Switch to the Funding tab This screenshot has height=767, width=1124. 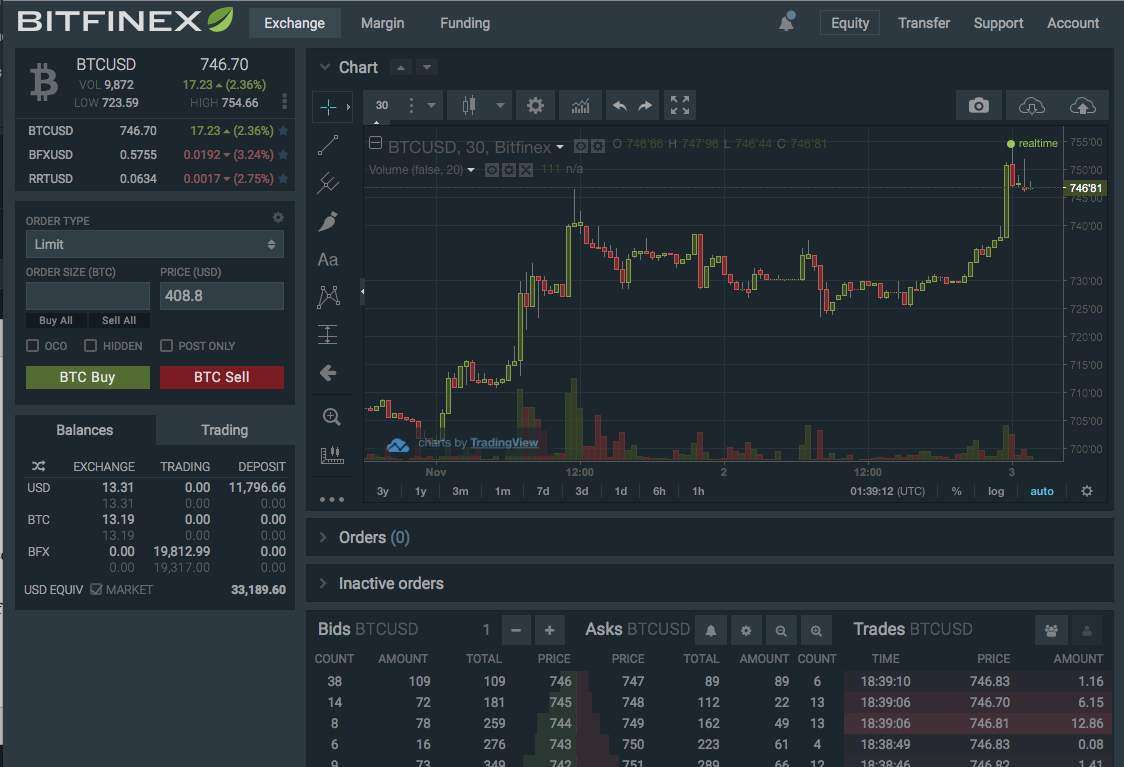(x=465, y=23)
